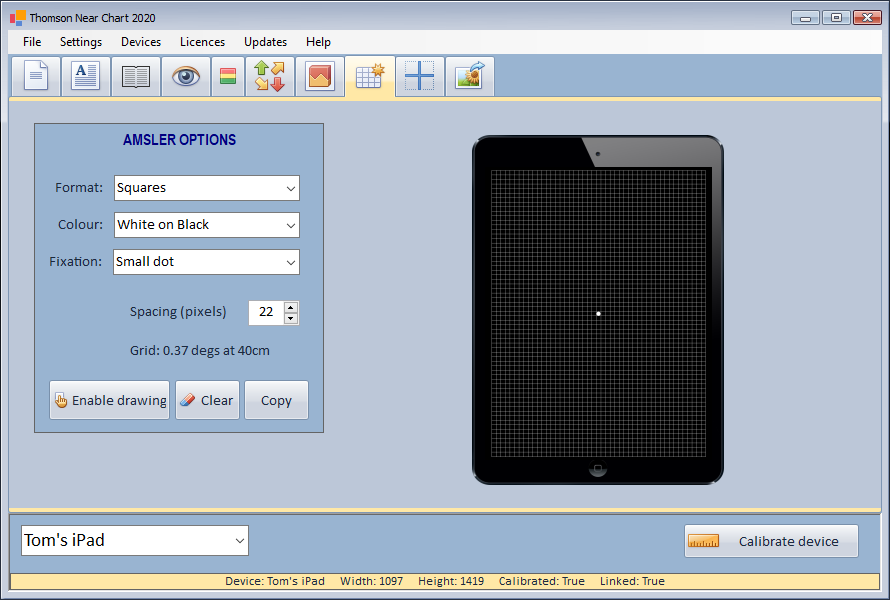Expand the Fixation dropdown Small dot
Viewport: 890px width, 600px height.
[207, 262]
